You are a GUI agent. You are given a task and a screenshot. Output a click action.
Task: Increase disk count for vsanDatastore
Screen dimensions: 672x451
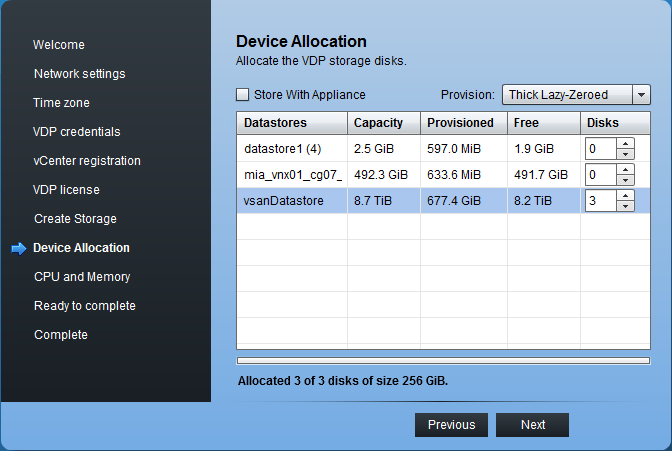point(626,195)
